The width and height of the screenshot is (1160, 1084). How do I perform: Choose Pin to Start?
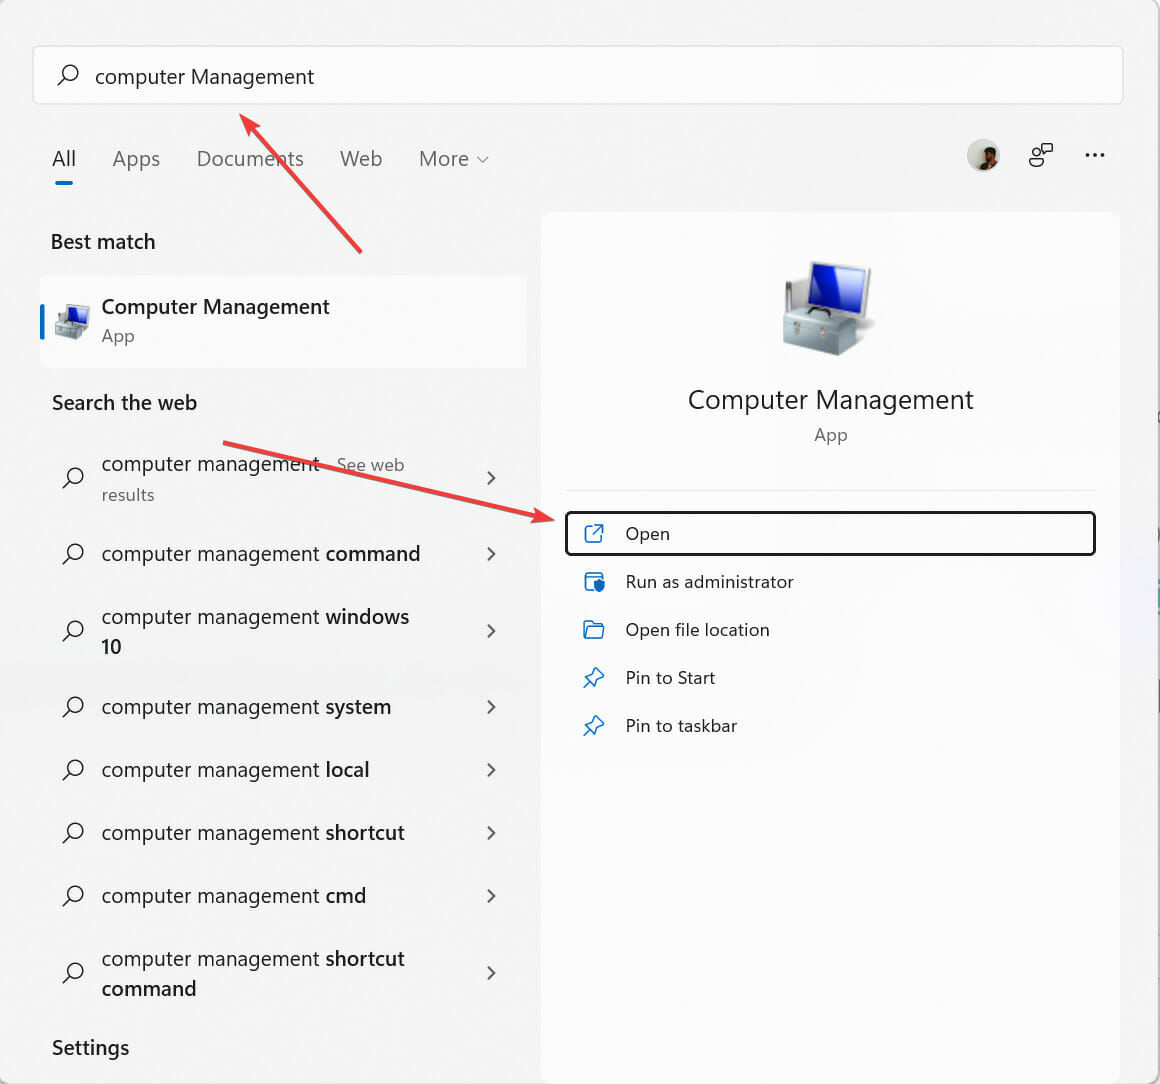pos(830,678)
